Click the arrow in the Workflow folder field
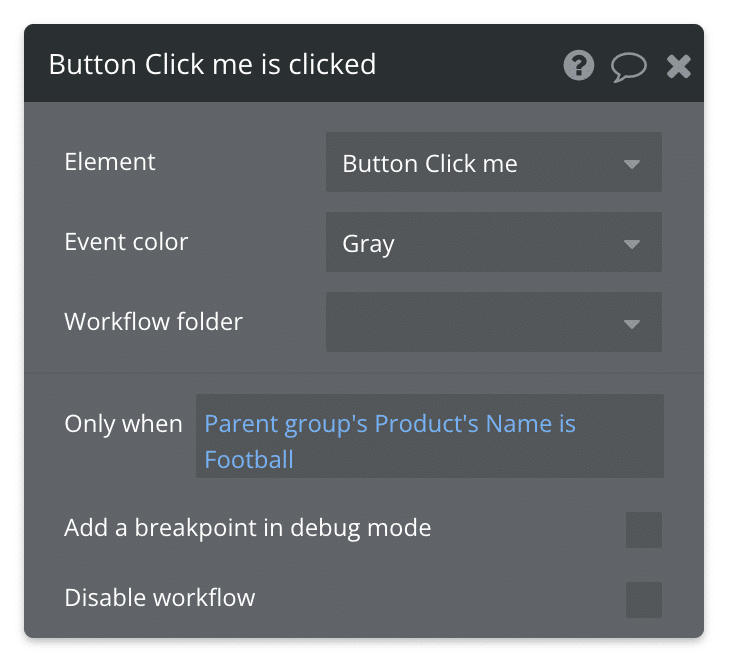 [631, 324]
